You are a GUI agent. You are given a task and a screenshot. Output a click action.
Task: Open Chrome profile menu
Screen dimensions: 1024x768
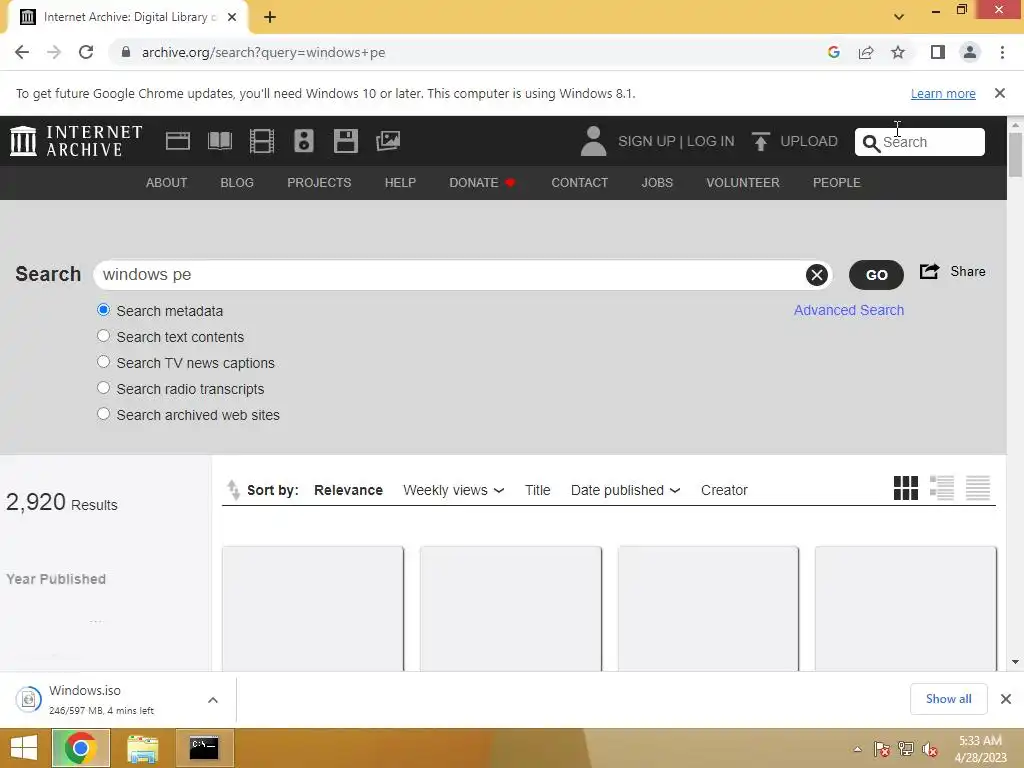[x=970, y=52]
